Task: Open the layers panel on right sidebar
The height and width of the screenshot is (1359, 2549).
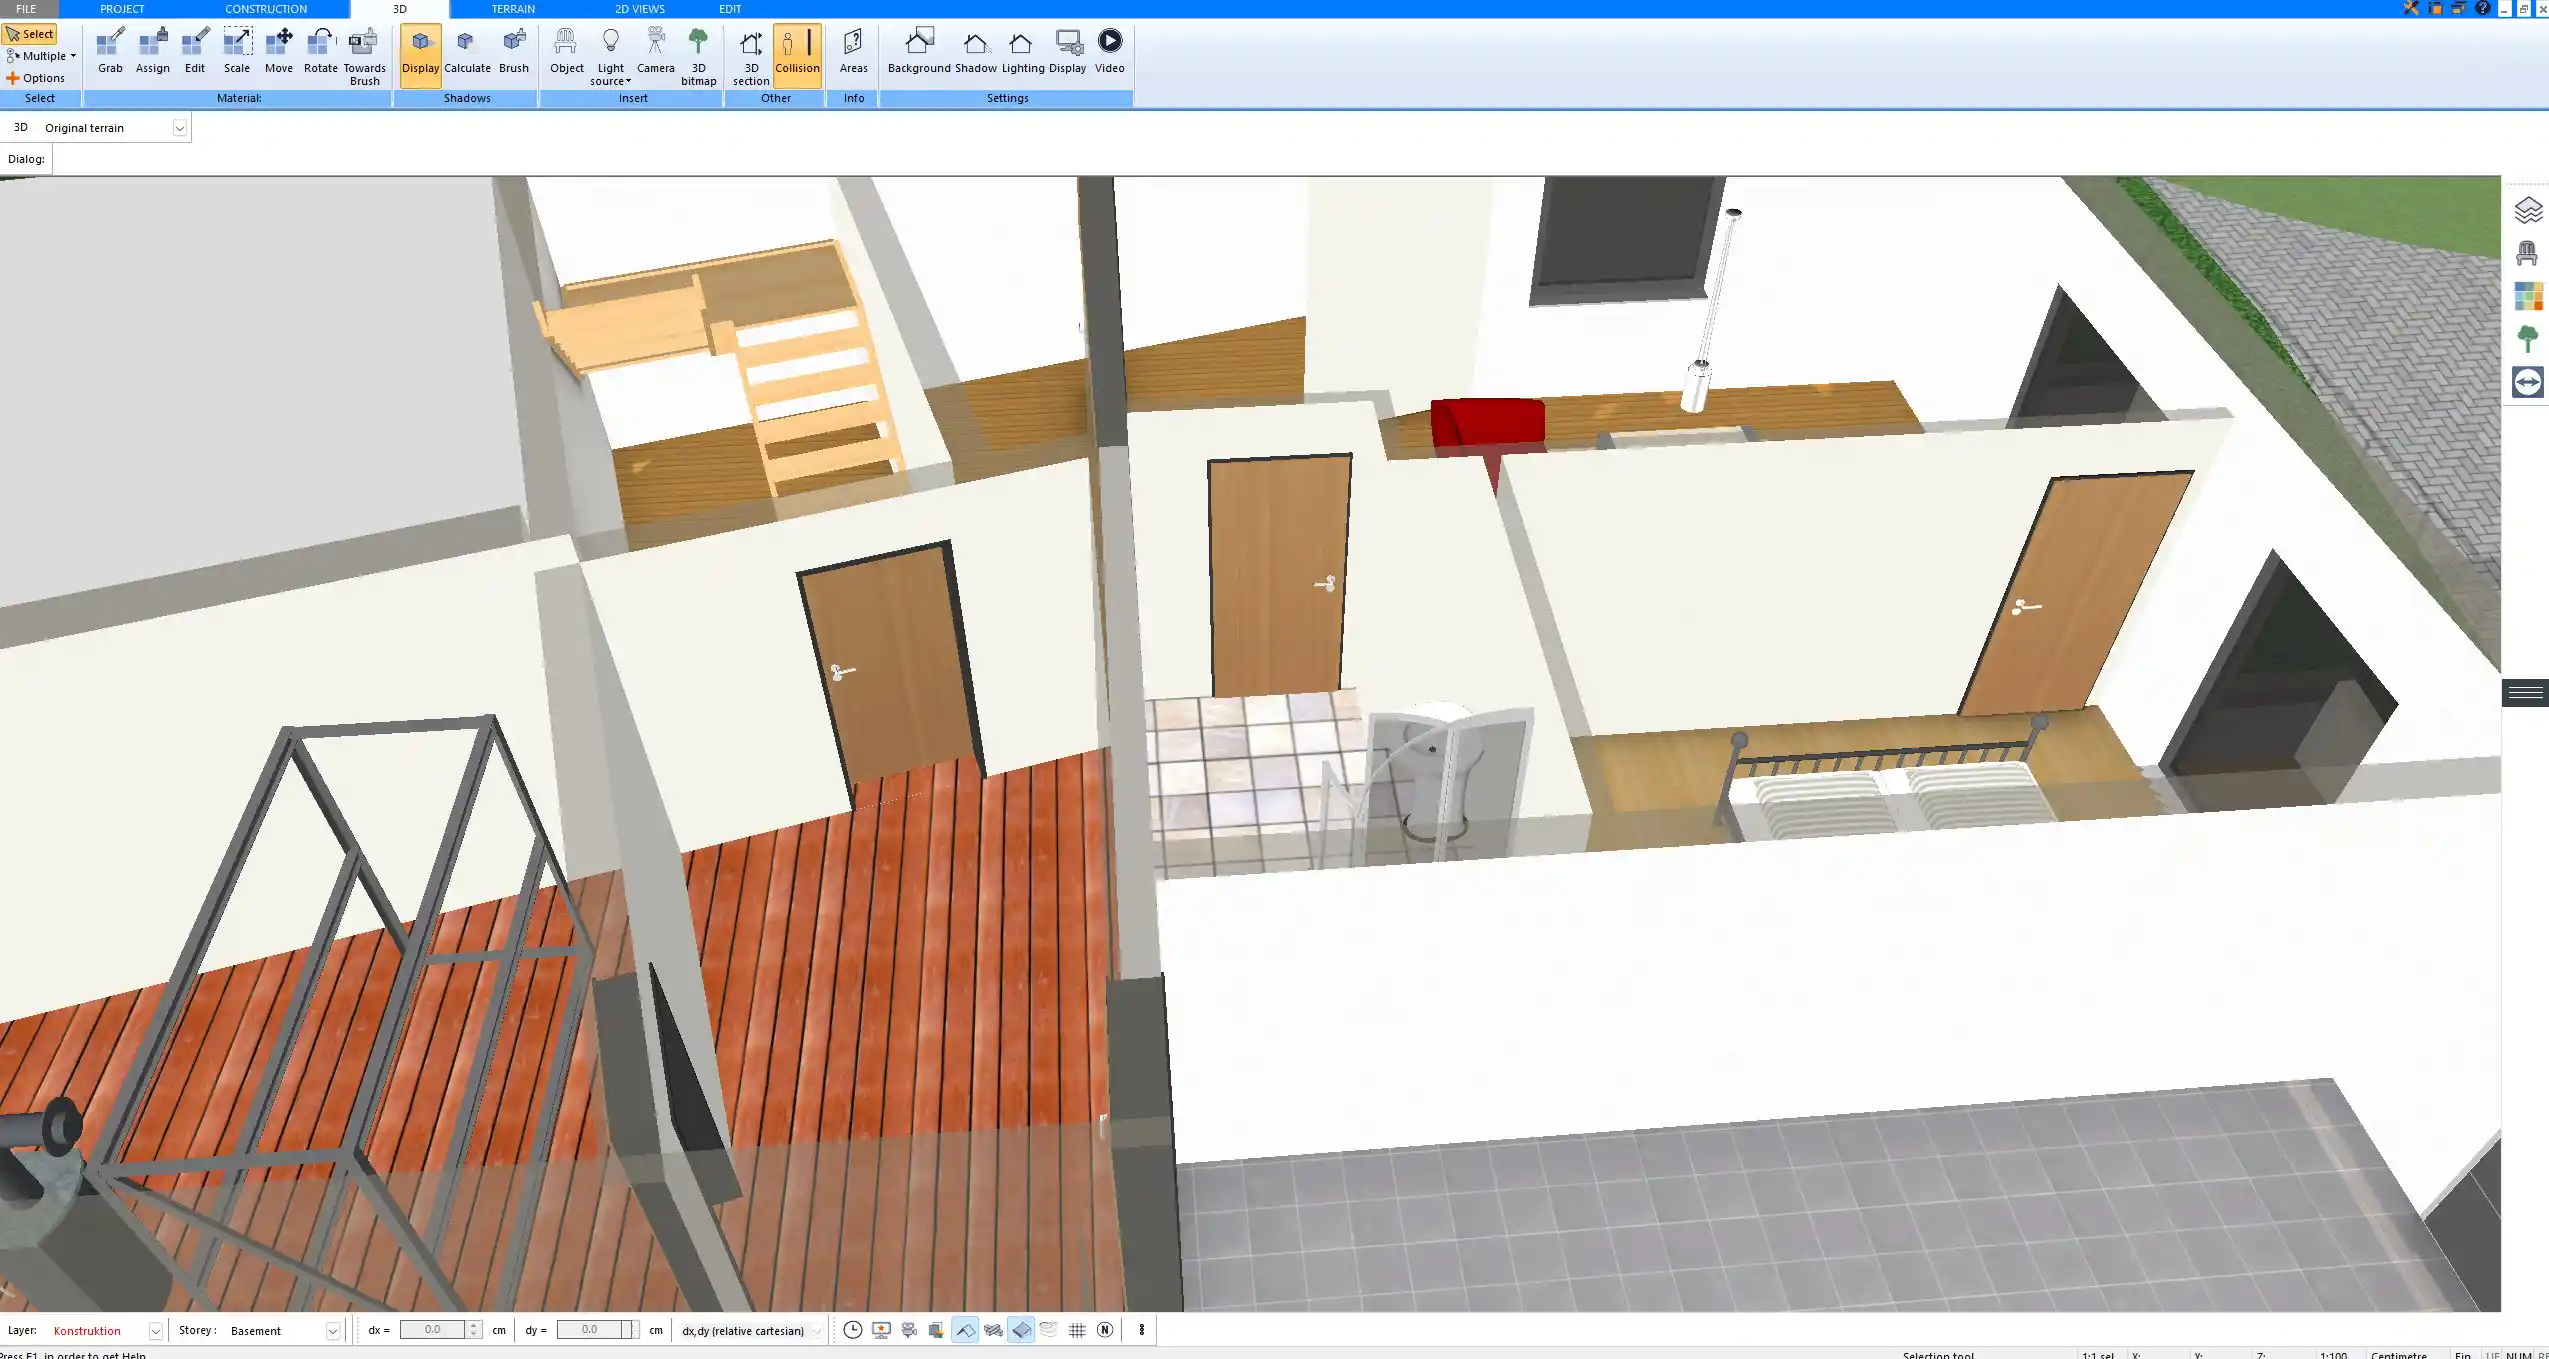Action: coord(2528,210)
